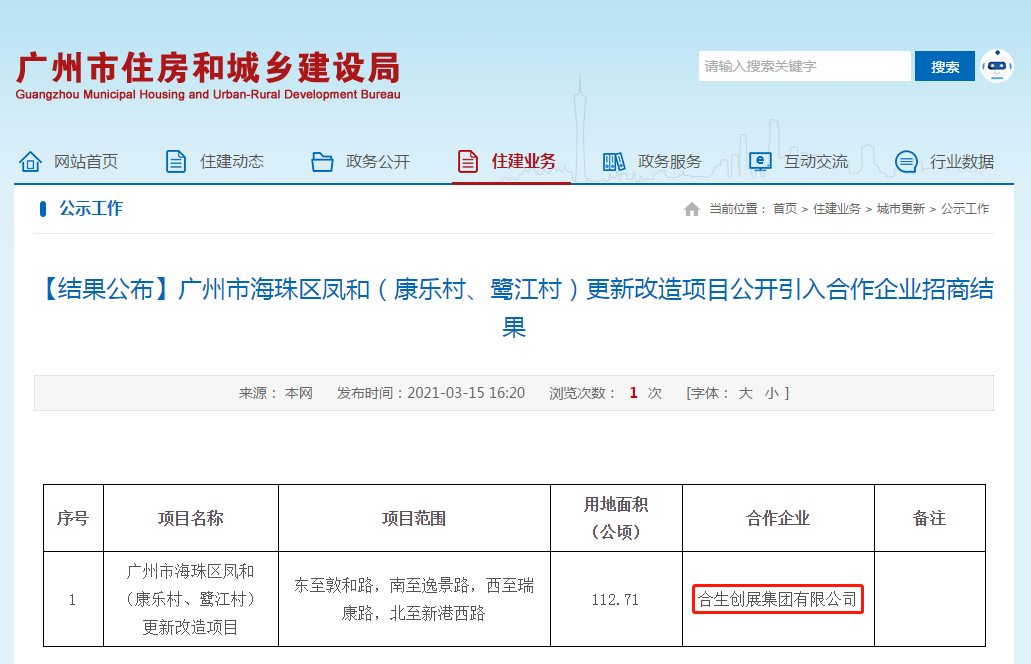Click the 合作企业 table header

click(x=778, y=518)
